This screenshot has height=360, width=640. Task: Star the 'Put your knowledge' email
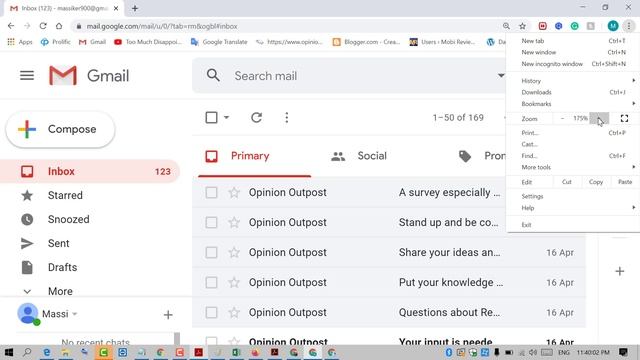(x=234, y=282)
